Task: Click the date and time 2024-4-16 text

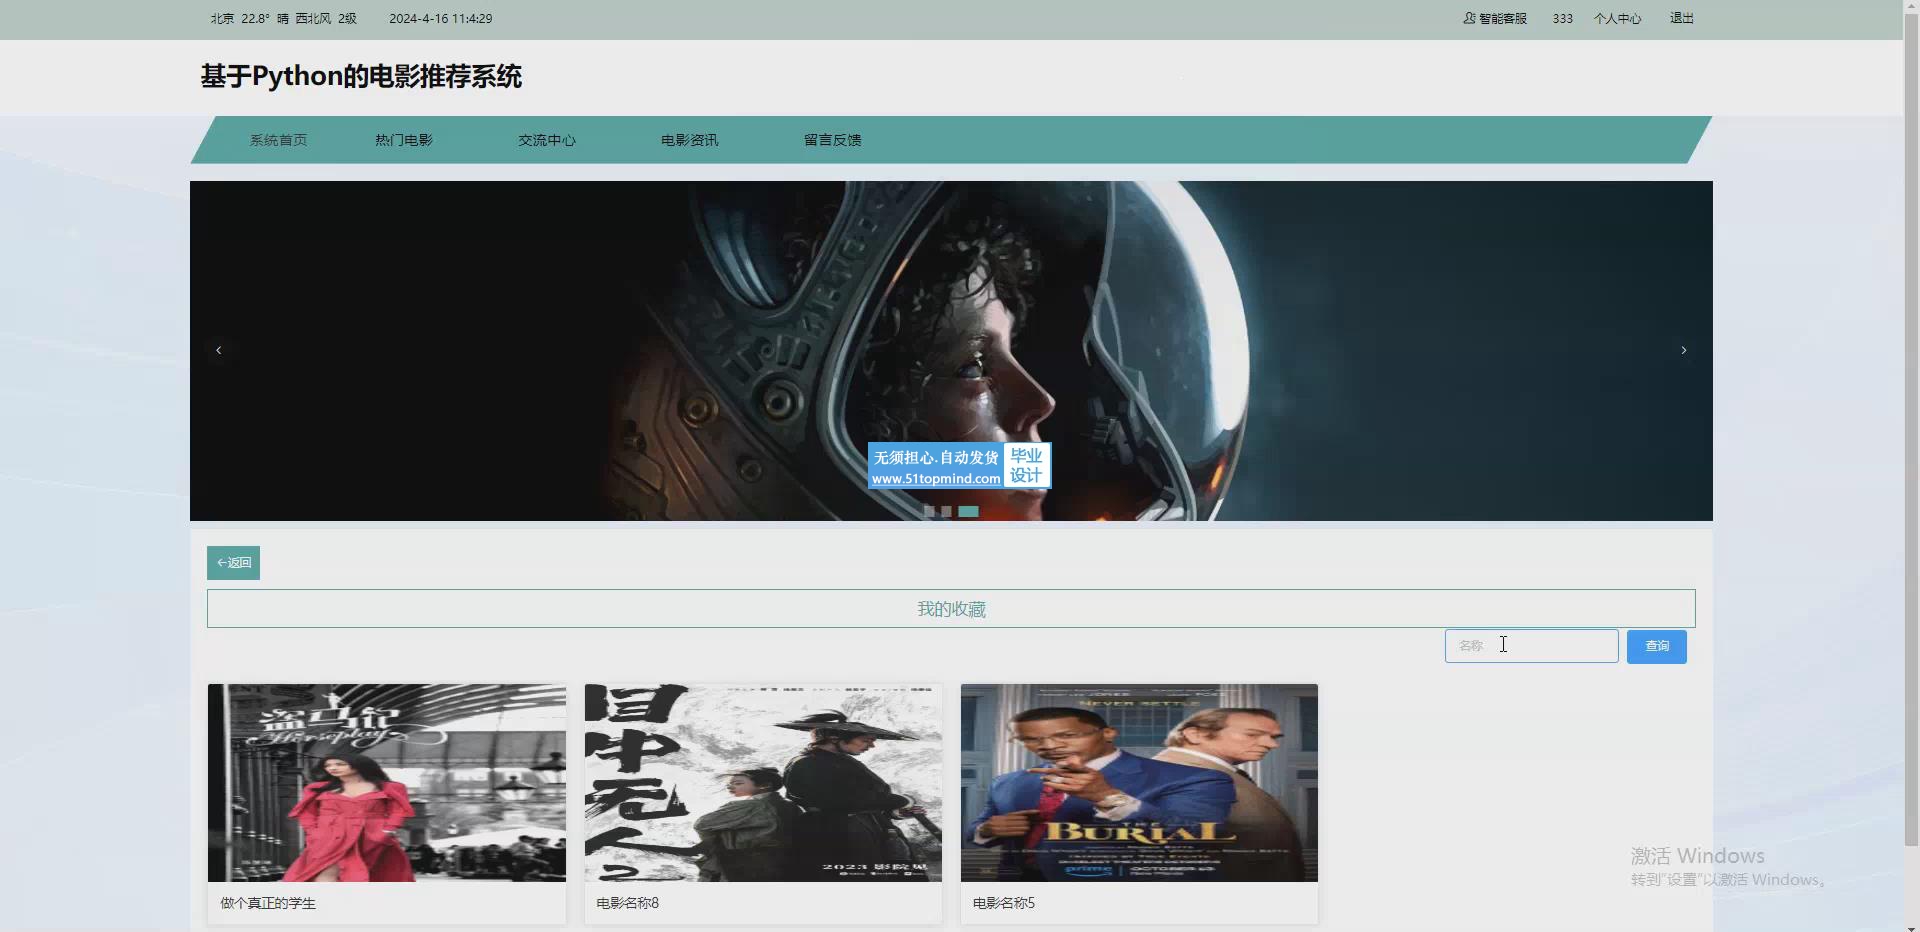Action: (440, 18)
